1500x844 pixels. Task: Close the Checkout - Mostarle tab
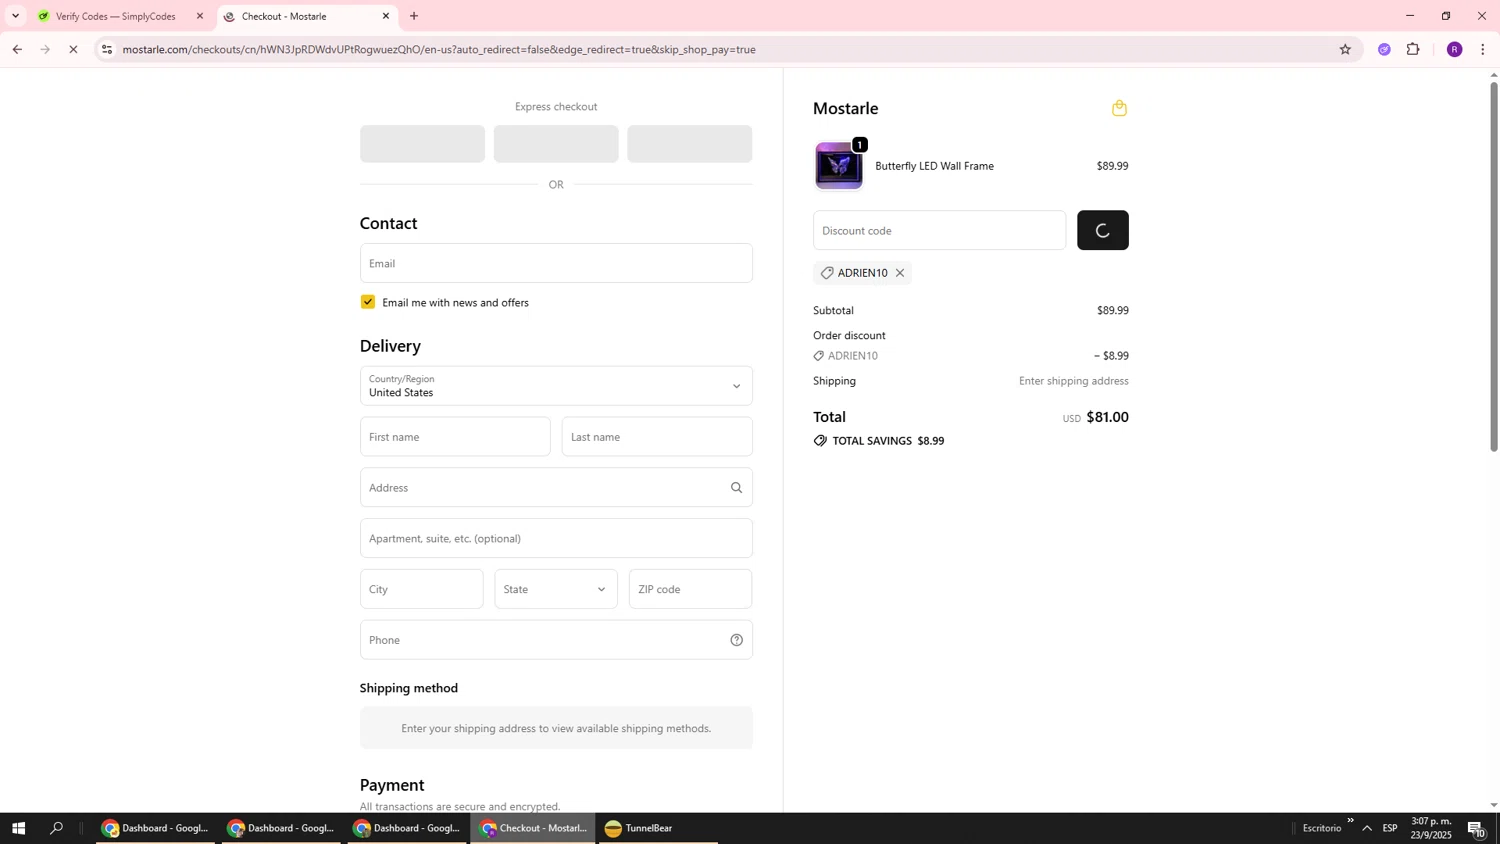click(x=386, y=16)
